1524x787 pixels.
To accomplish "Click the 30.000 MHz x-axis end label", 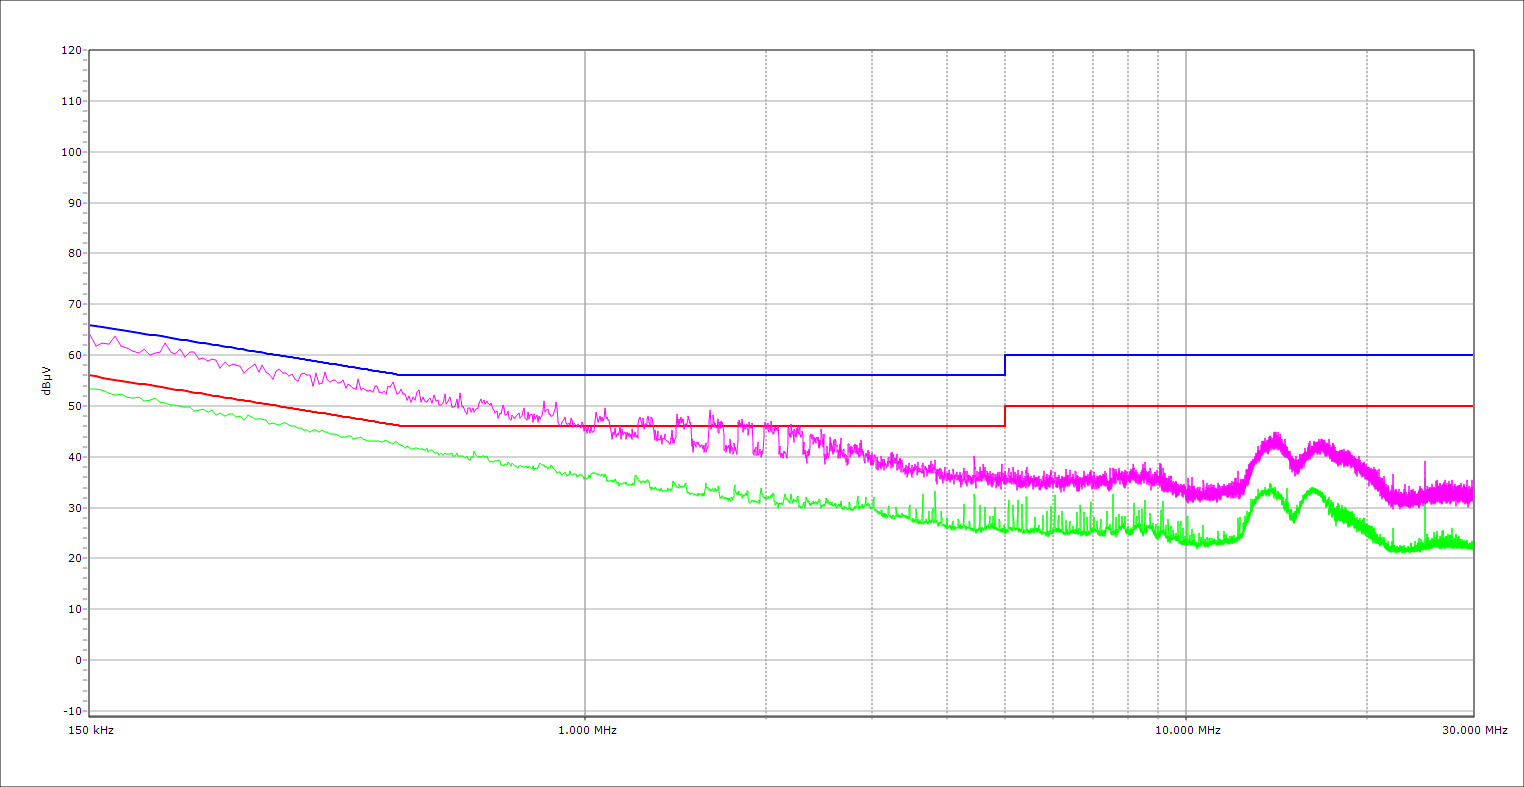I will pos(1473,730).
